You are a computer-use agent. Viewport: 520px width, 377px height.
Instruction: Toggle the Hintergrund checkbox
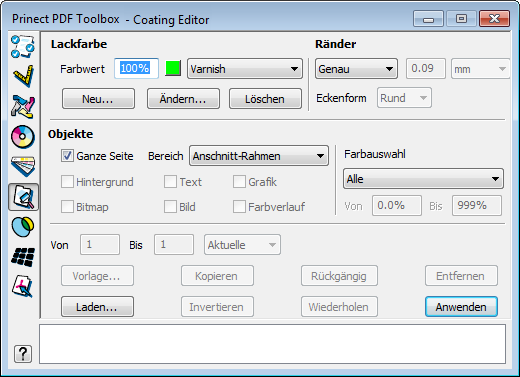[67, 182]
